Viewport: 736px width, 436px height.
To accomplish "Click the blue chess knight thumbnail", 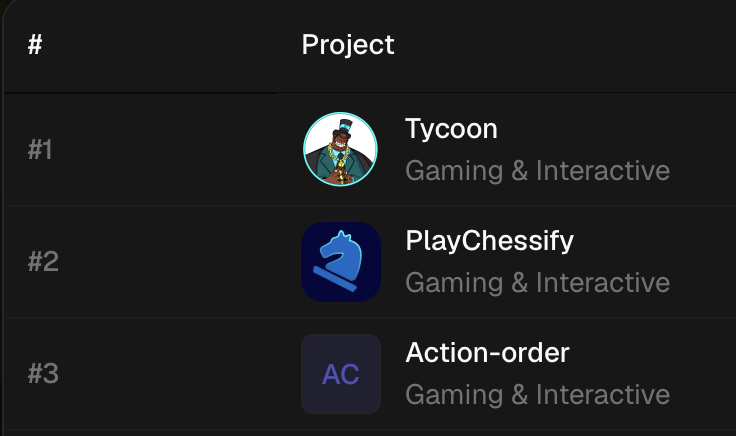I will [341, 262].
